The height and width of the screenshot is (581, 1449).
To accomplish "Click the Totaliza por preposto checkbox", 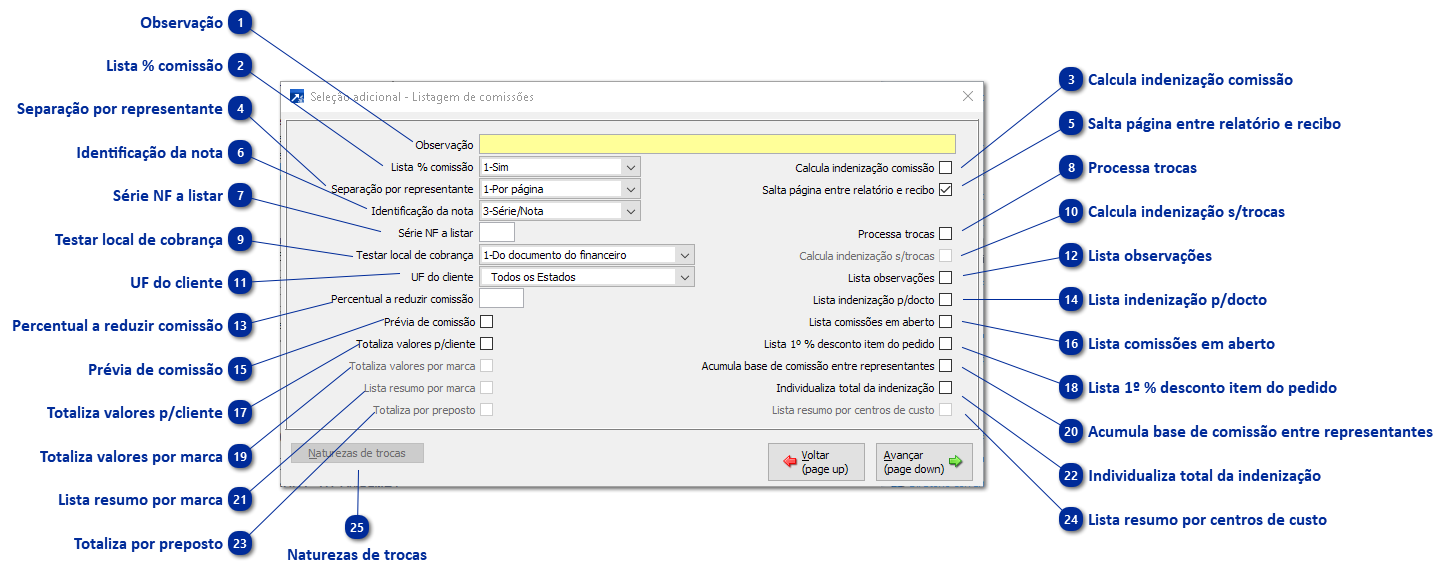I will tap(487, 410).
